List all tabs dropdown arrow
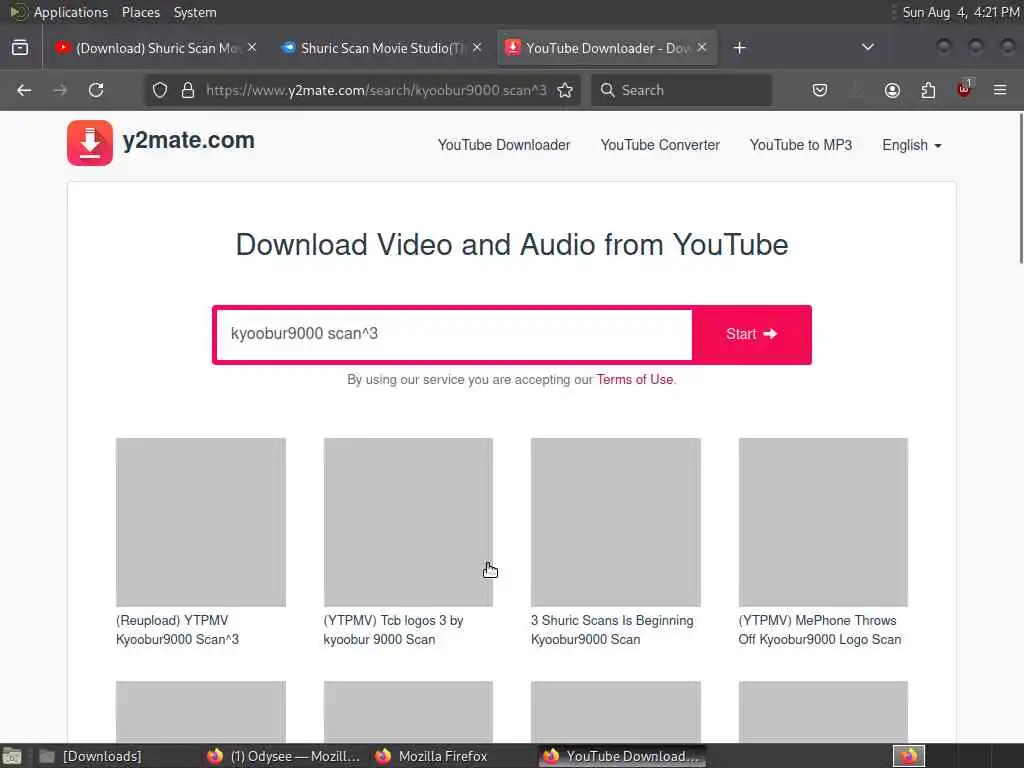Viewport: 1024px width, 768px height. 868,47
